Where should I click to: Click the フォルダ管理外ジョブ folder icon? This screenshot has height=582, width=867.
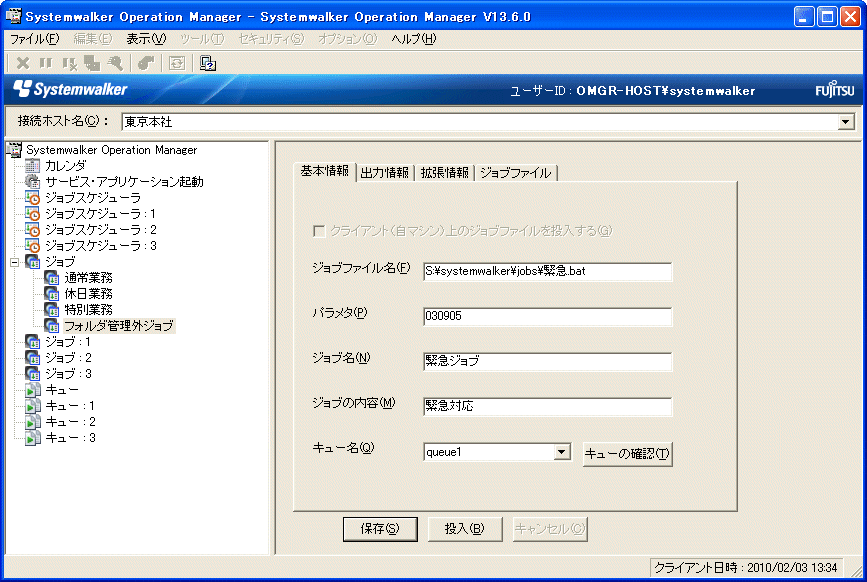[x=52, y=326]
